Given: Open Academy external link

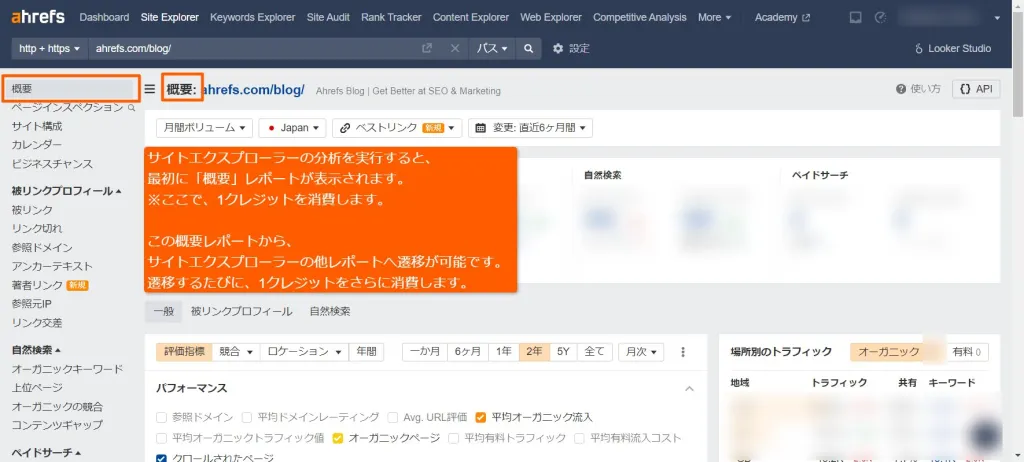Looking at the screenshot, I should point(782,18).
